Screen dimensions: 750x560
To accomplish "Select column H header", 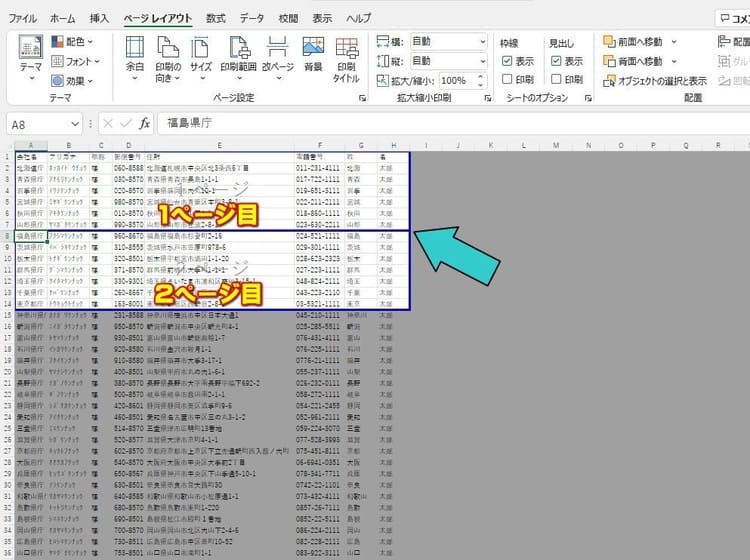I will (393, 145).
